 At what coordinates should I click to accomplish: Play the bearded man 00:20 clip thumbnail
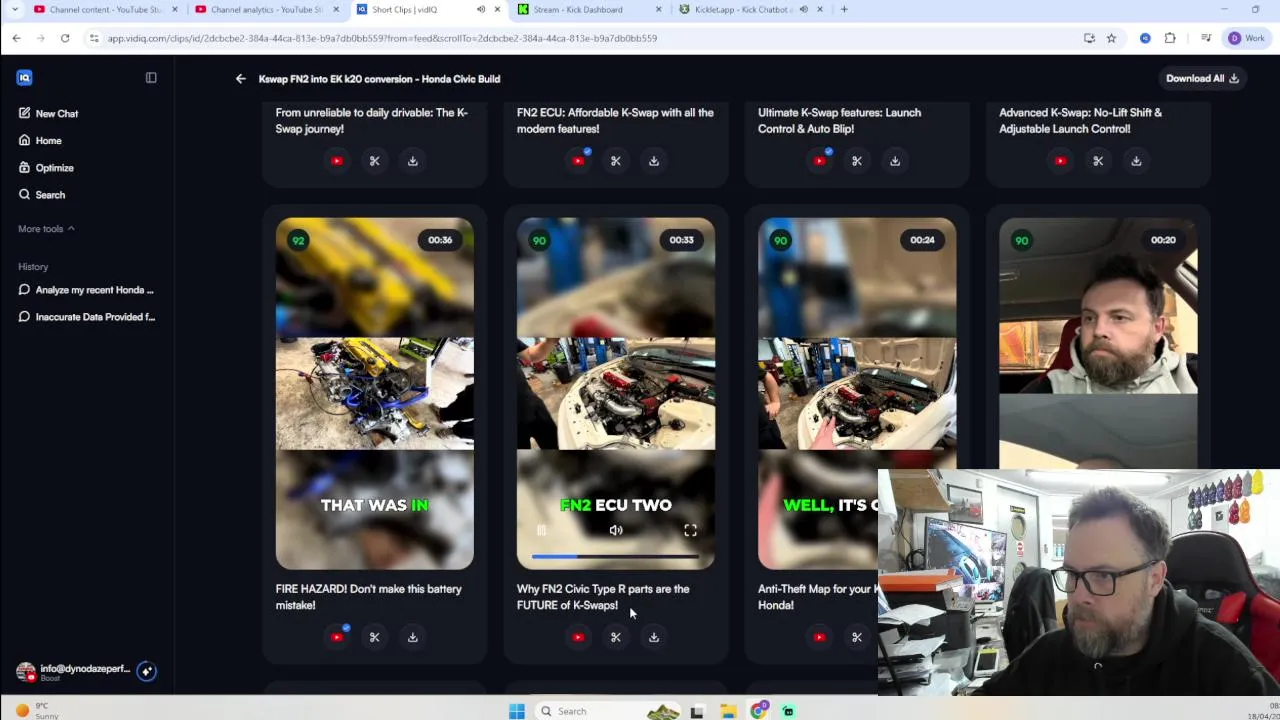tap(1098, 343)
